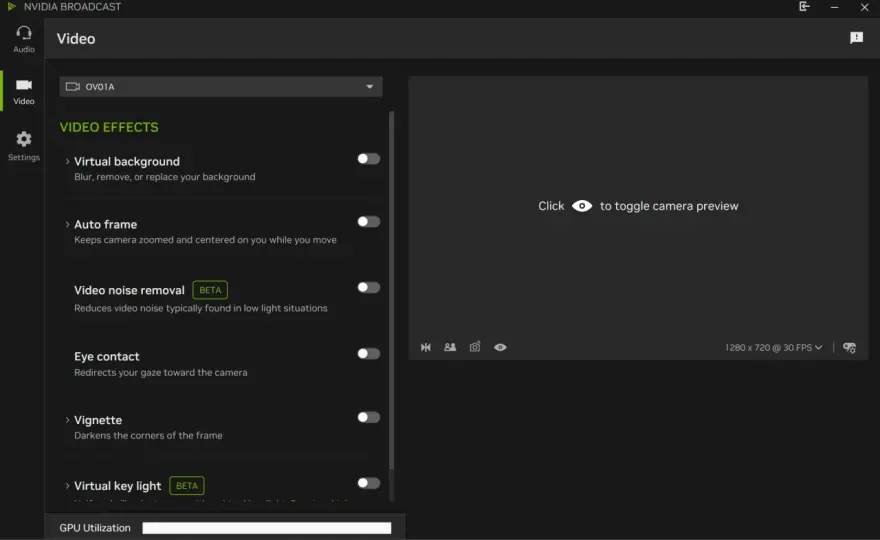Expand the Auto frame chevron
The image size is (880, 540).
coord(67,225)
